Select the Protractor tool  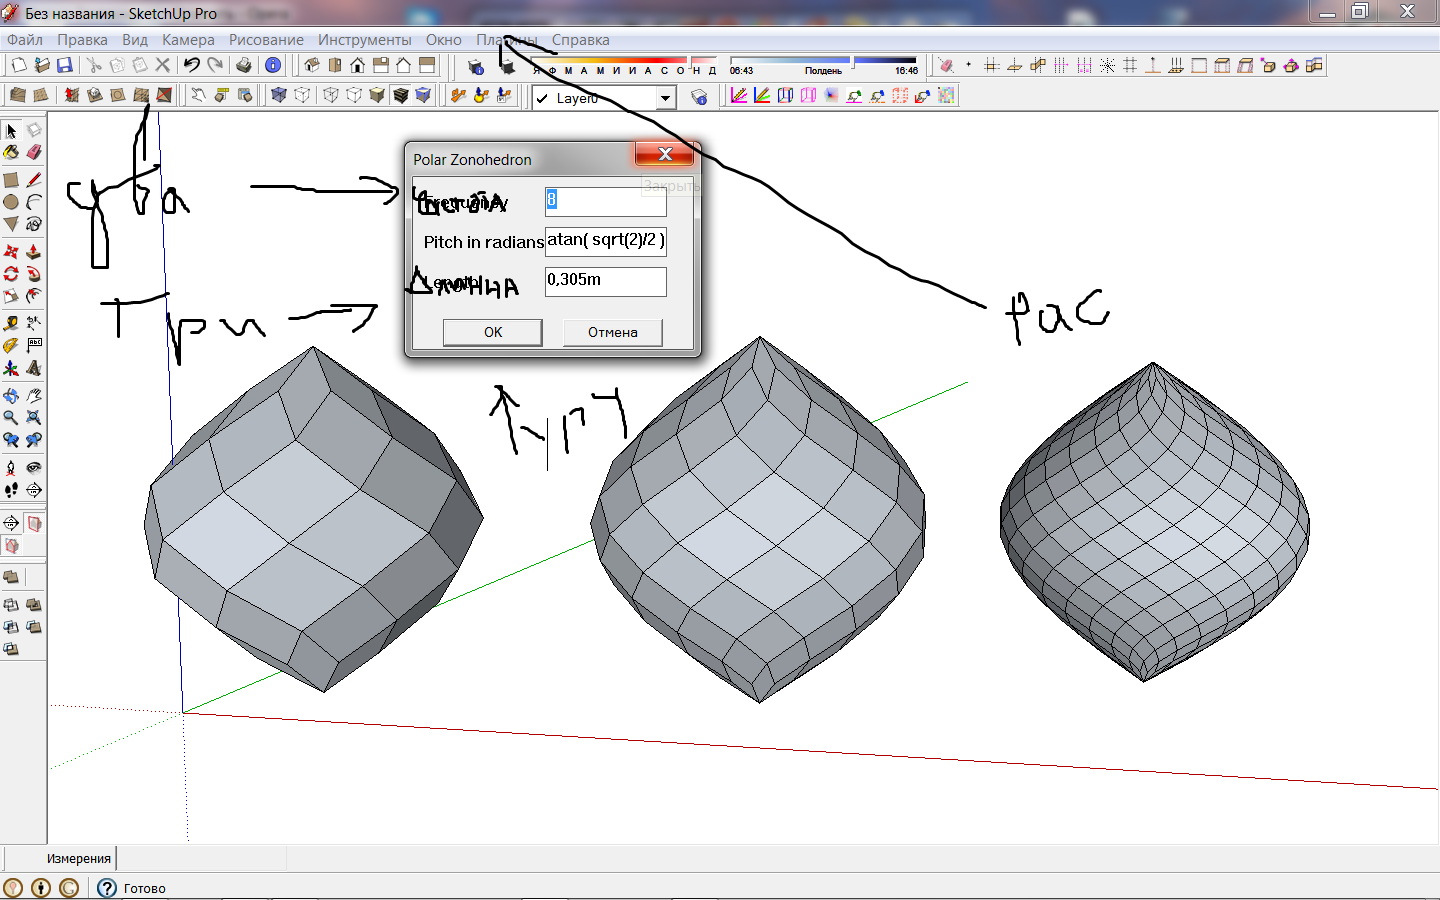tap(11, 345)
